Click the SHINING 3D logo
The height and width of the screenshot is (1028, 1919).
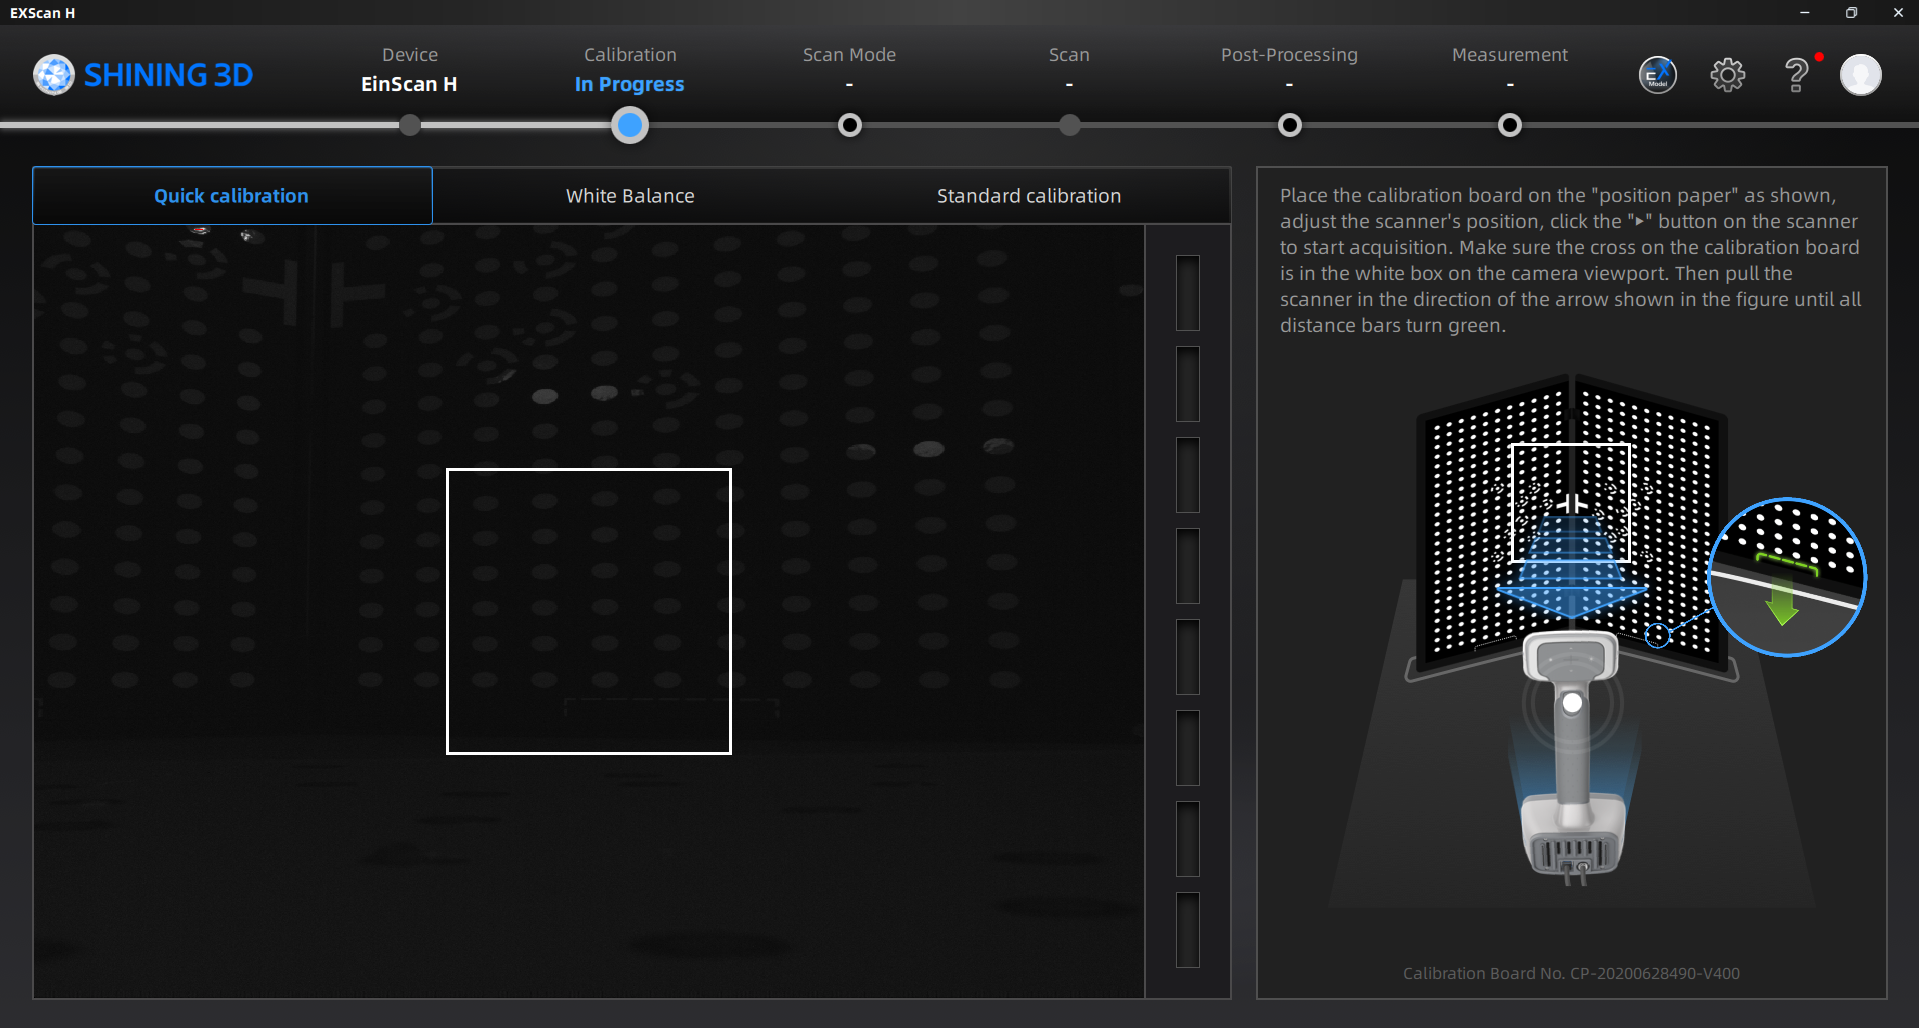tap(143, 75)
